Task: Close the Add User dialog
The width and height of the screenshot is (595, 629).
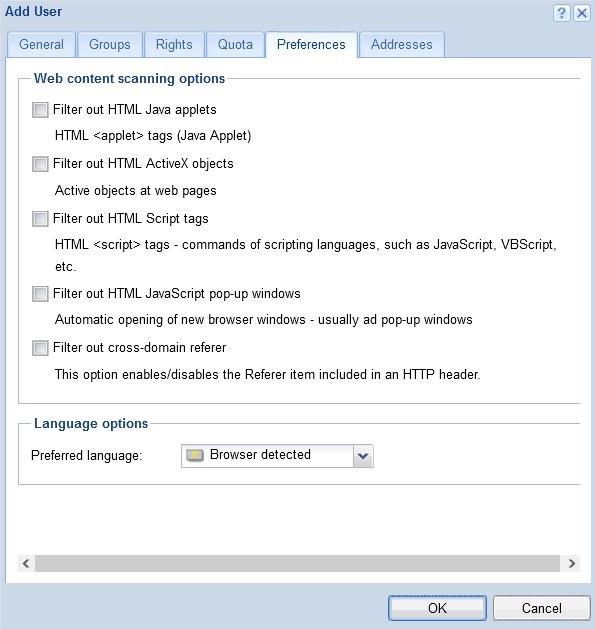Action: click(x=581, y=13)
